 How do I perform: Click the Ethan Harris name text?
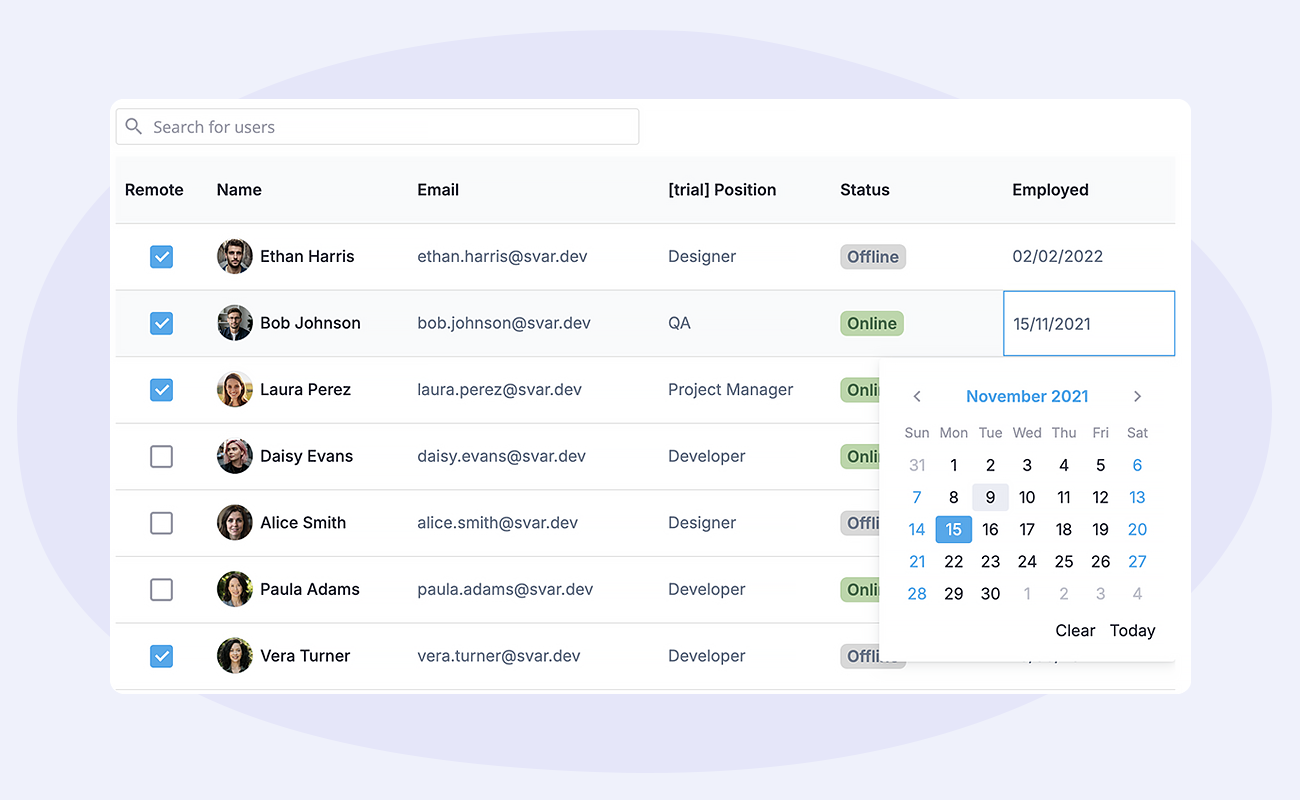(307, 257)
